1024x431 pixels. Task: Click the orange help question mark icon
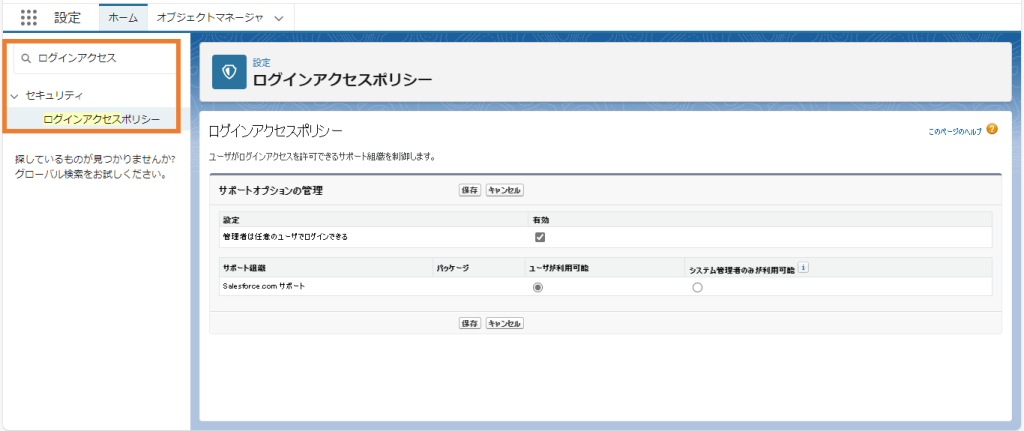coord(992,129)
